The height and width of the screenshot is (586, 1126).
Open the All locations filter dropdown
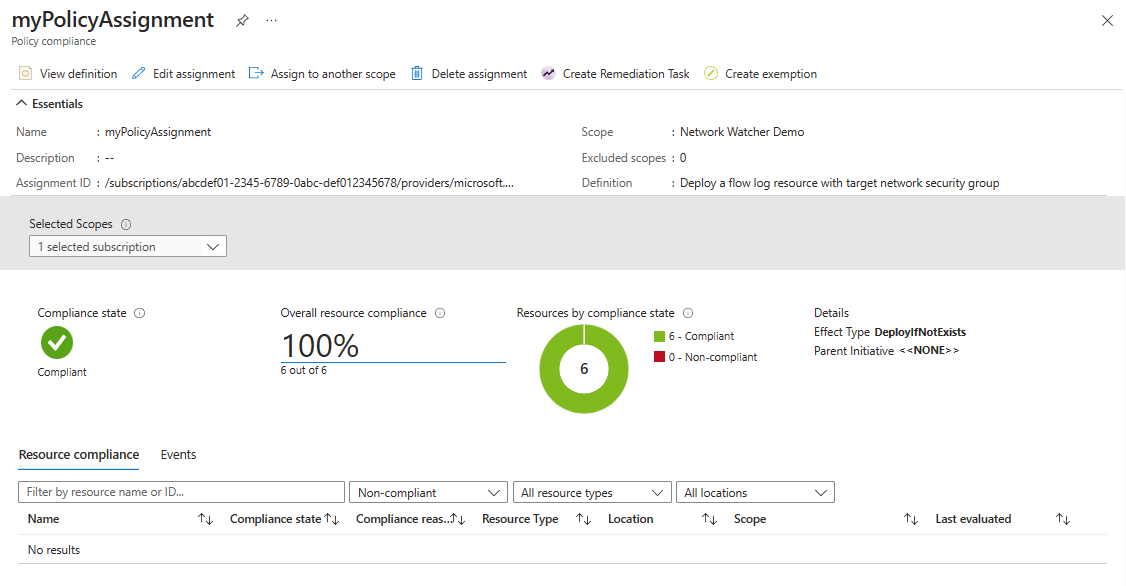[755, 493]
